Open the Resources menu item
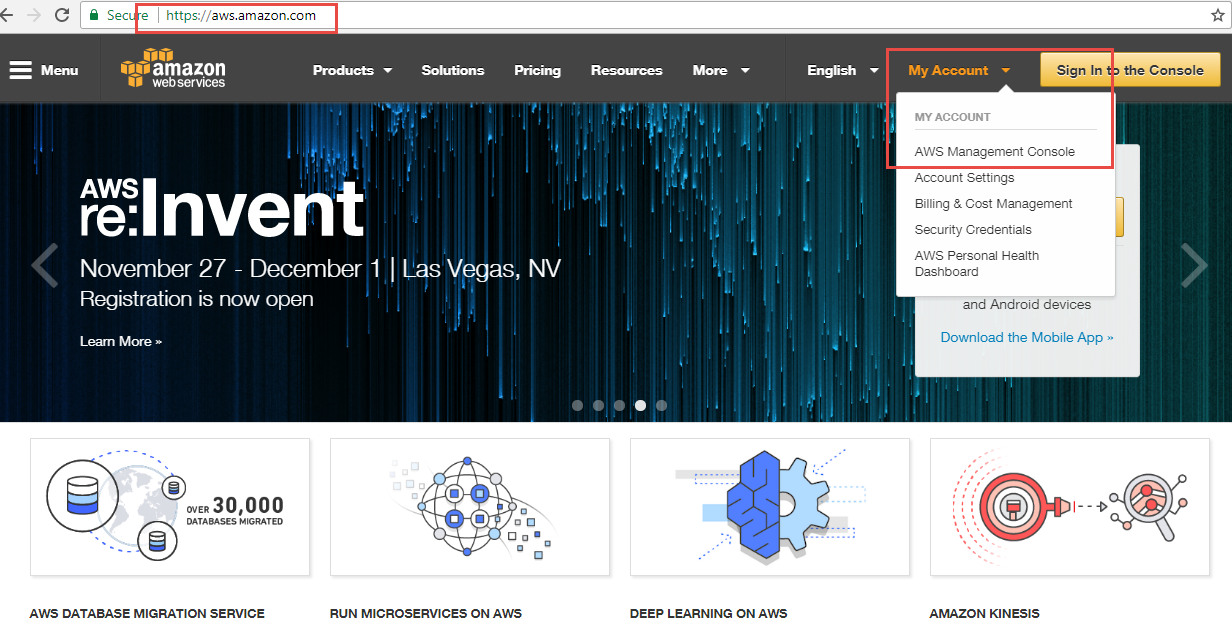The image size is (1232, 624). click(x=627, y=70)
